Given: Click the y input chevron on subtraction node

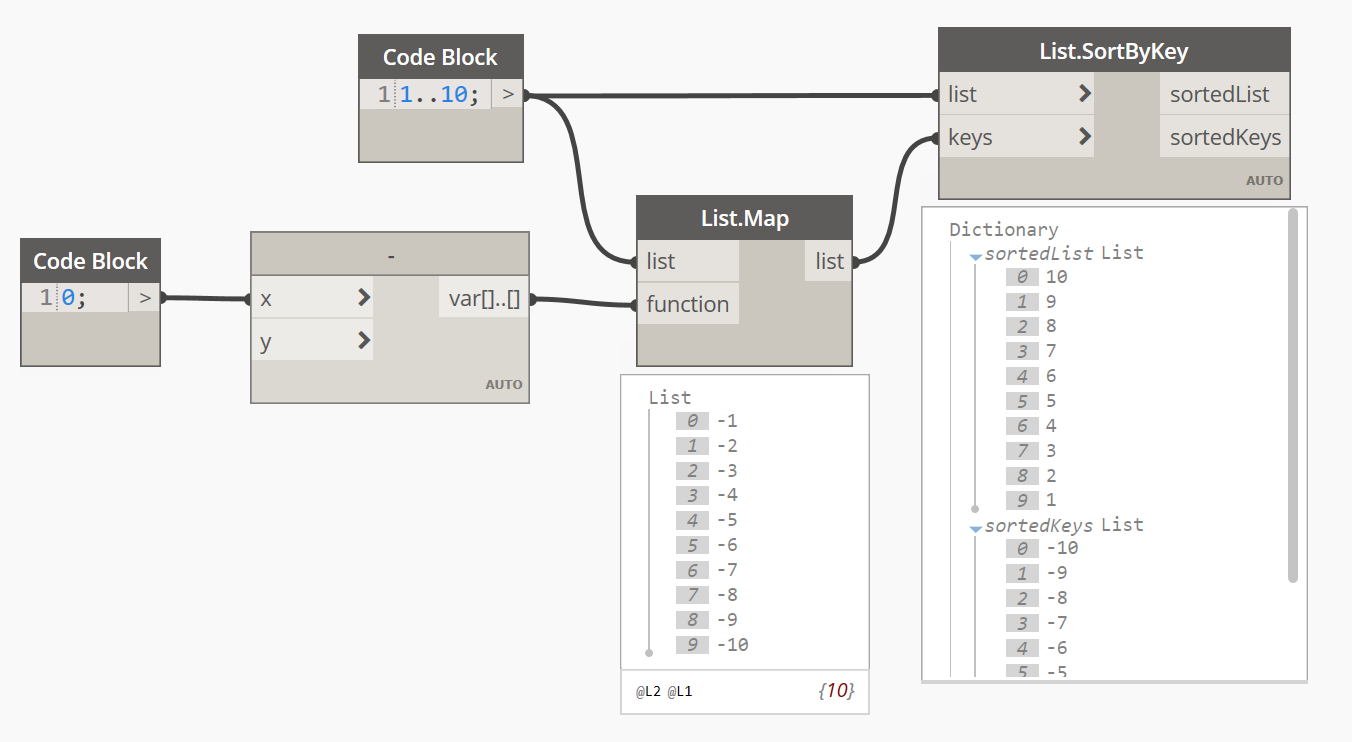Looking at the screenshot, I should tap(363, 341).
